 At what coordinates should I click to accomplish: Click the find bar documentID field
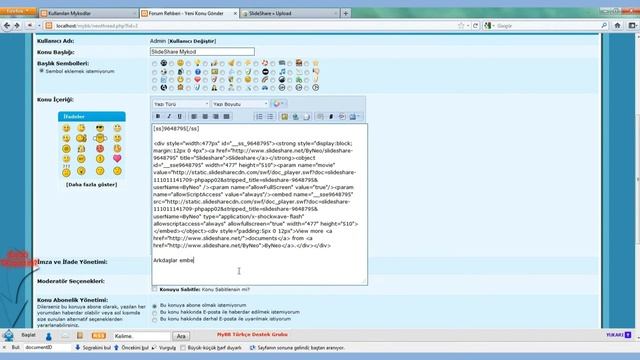pos(47,347)
